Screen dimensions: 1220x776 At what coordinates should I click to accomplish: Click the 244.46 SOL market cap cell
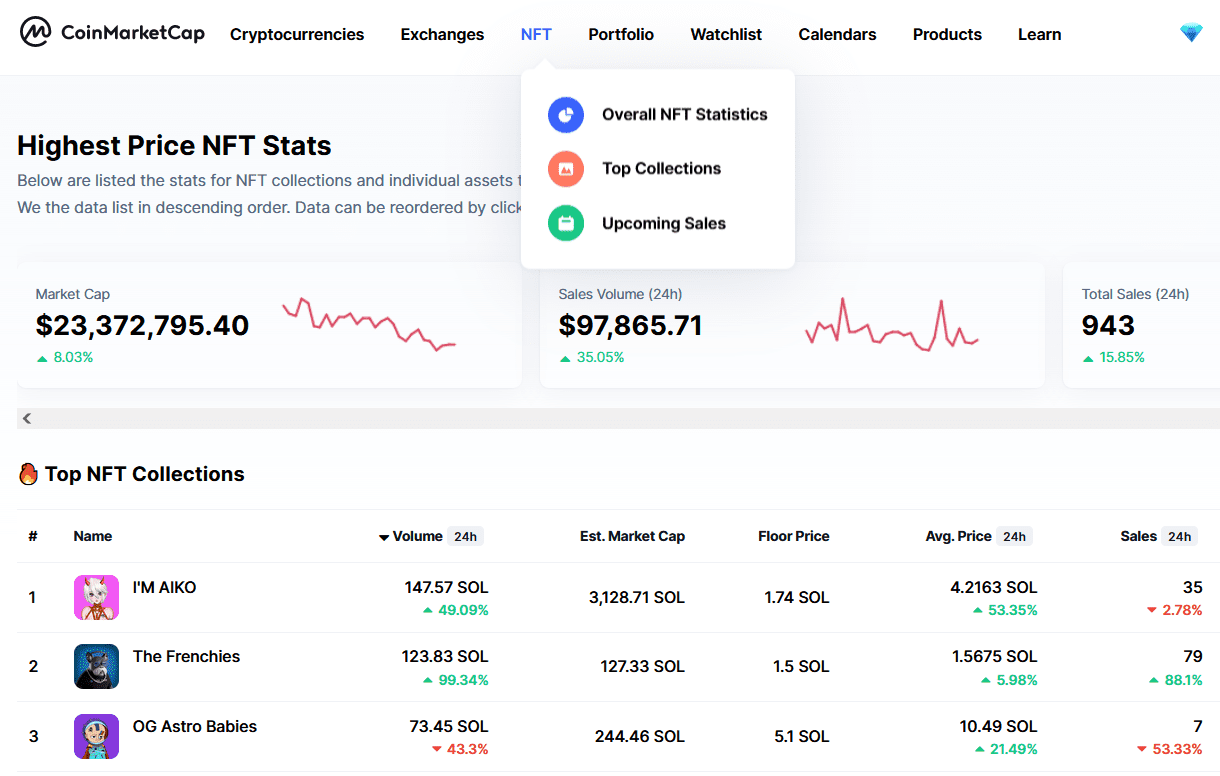click(640, 736)
